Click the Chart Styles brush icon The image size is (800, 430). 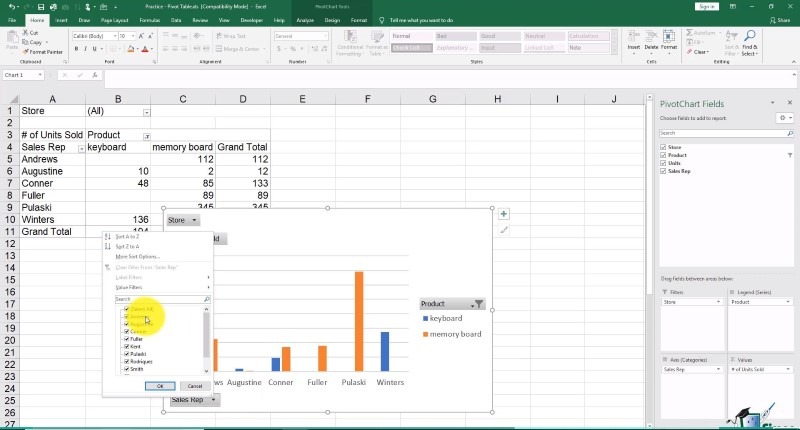coord(504,229)
